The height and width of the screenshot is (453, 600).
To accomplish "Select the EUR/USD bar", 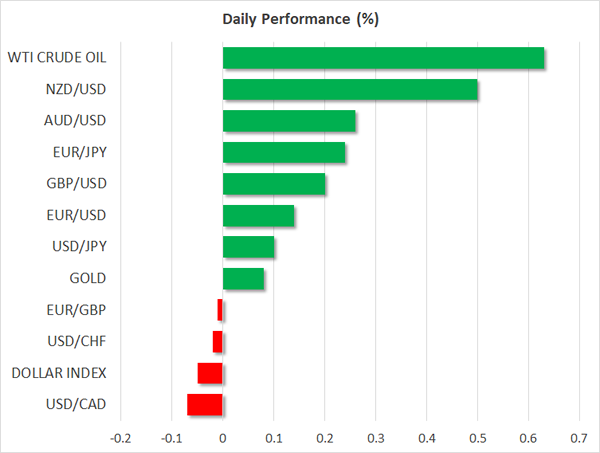I will point(258,216).
